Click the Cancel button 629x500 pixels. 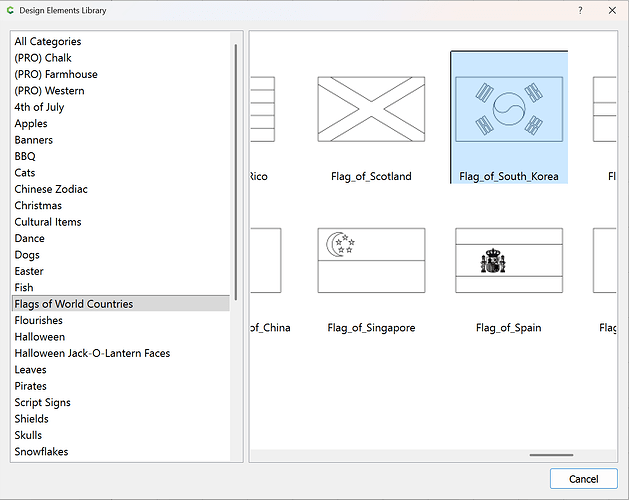pos(583,479)
